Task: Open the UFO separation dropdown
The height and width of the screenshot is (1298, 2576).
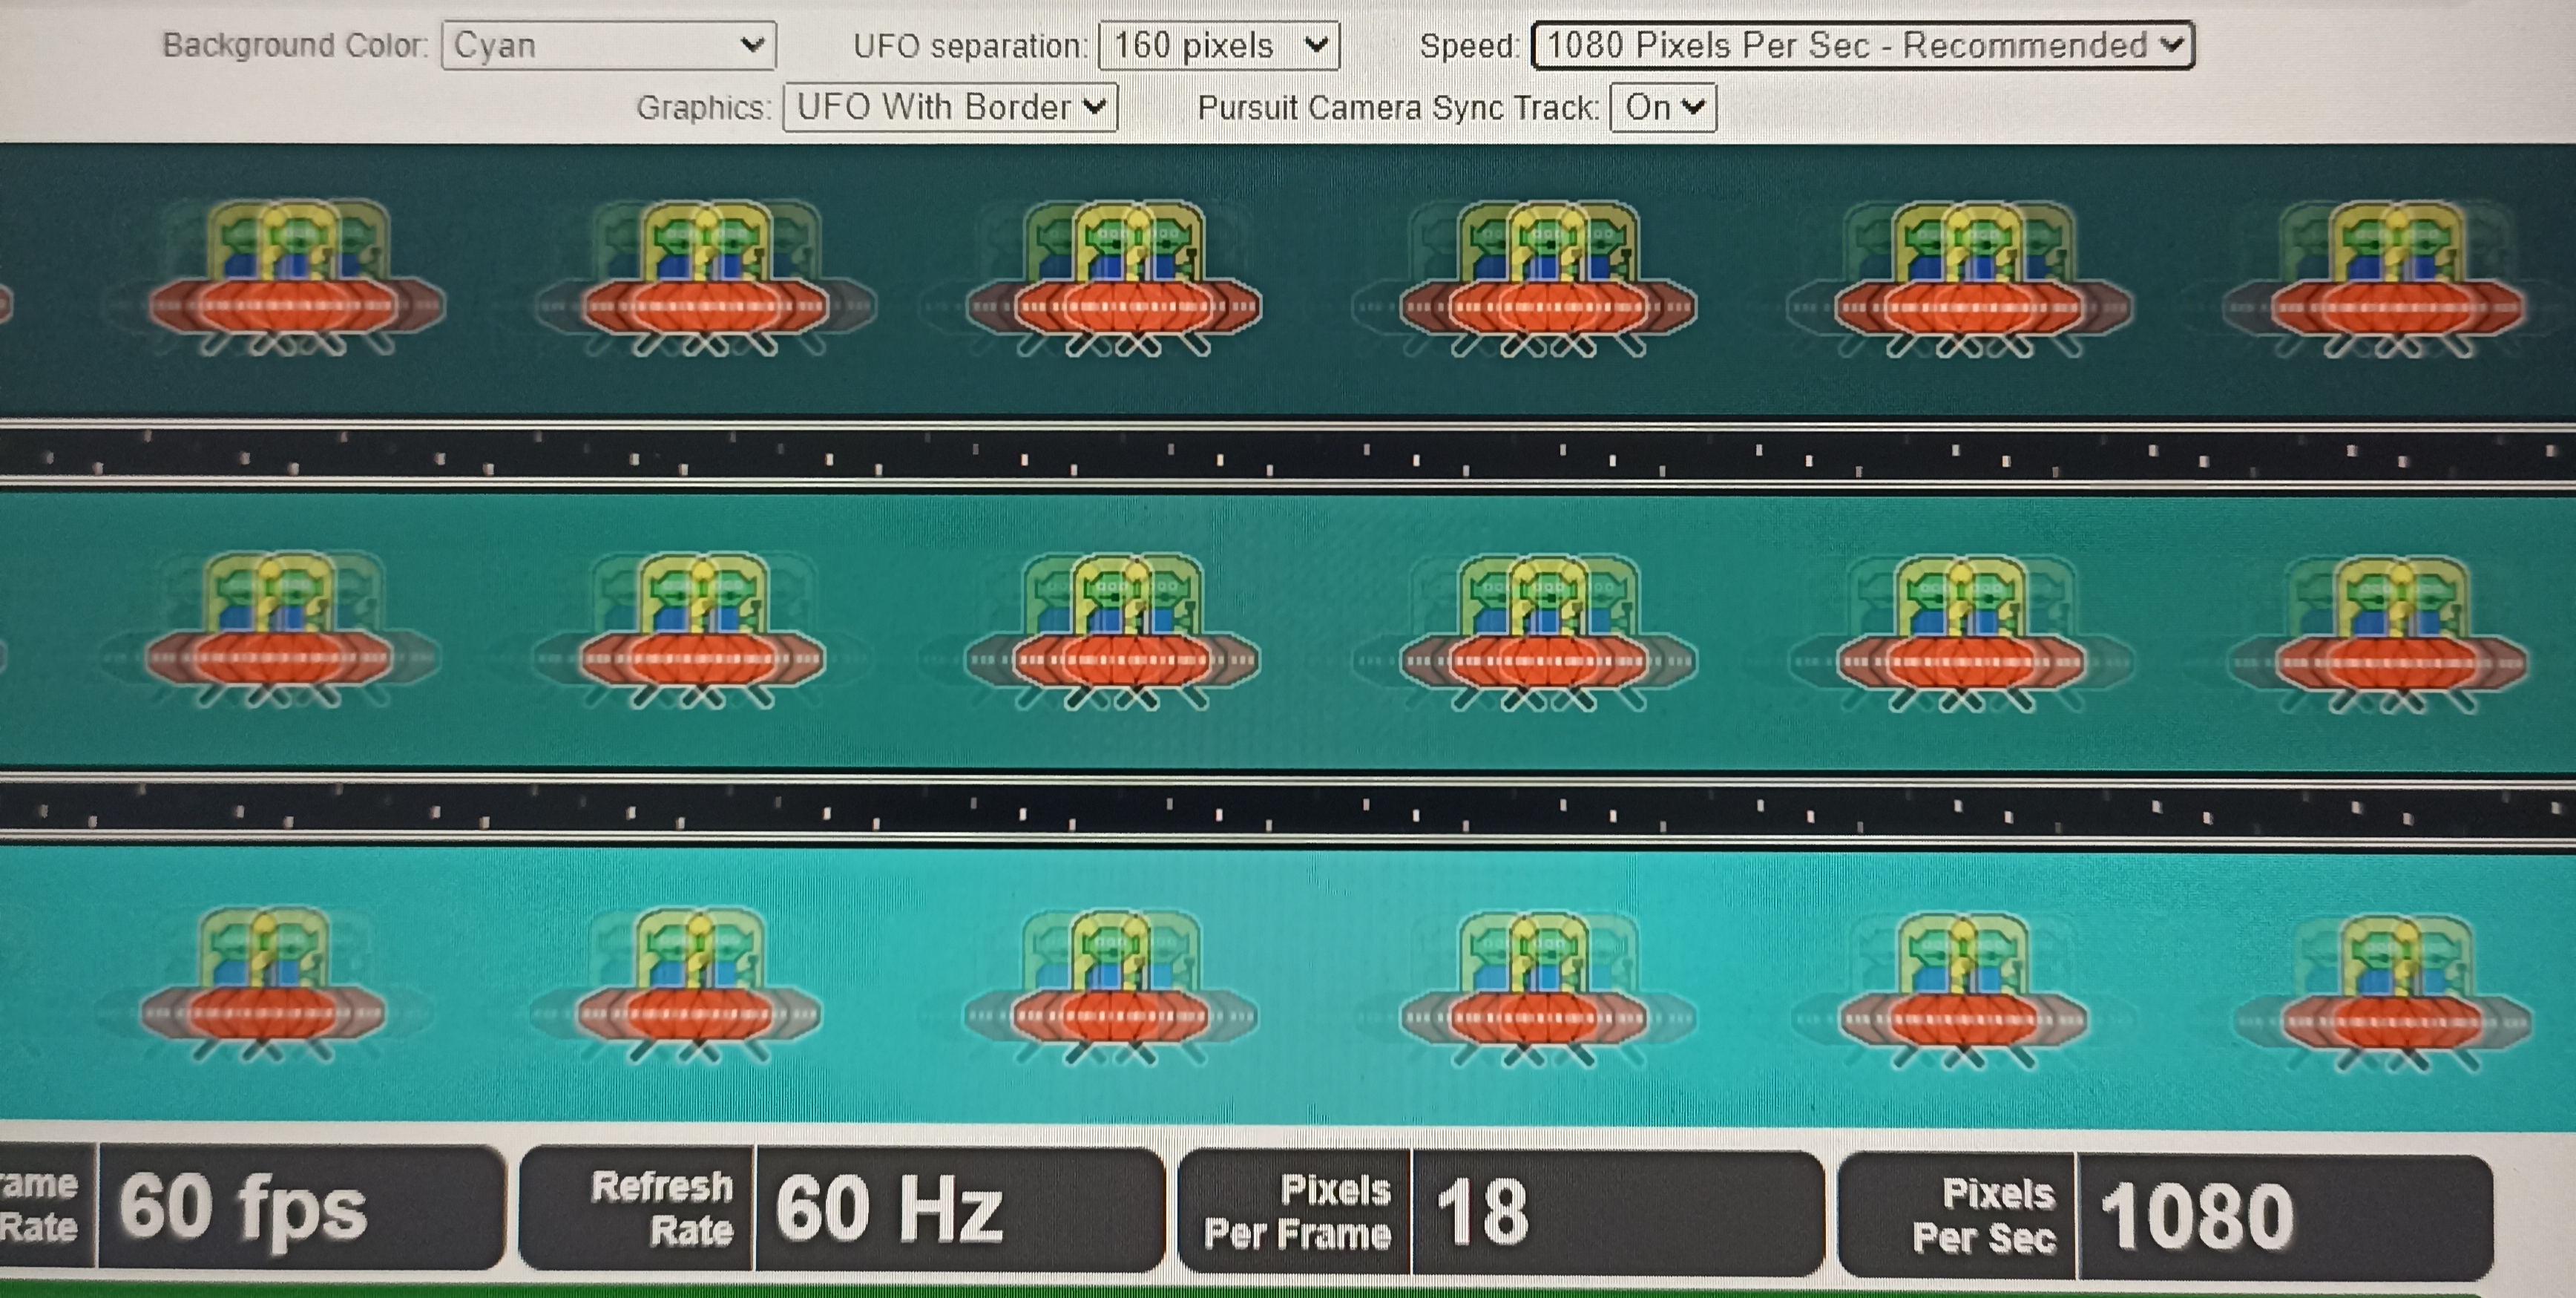Action: pos(1218,46)
